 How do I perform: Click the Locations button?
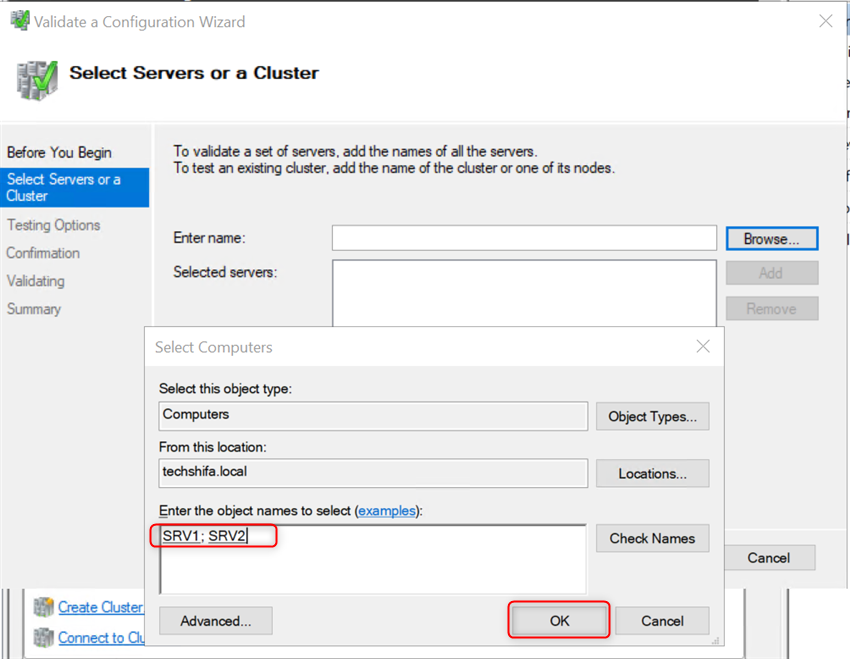652,473
